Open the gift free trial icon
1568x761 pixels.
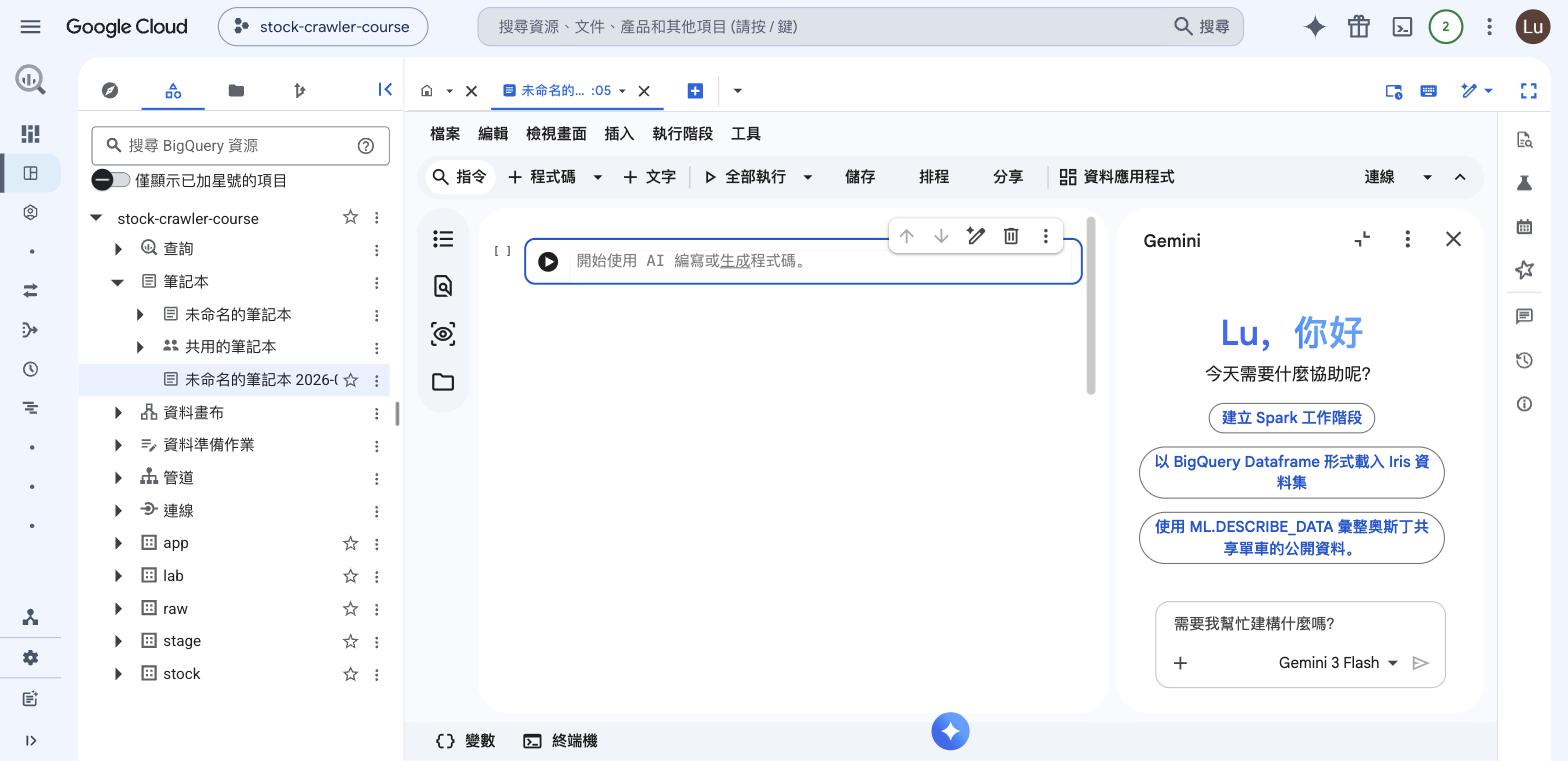1358,27
